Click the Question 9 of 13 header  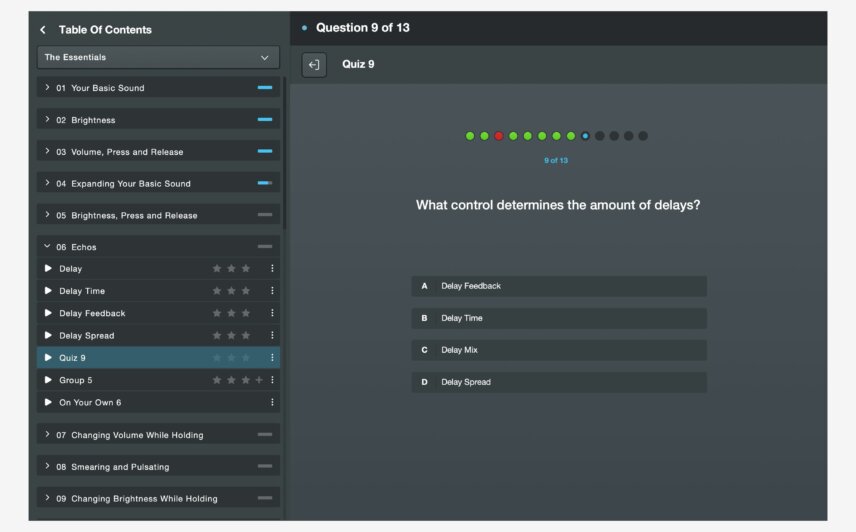click(x=362, y=28)
